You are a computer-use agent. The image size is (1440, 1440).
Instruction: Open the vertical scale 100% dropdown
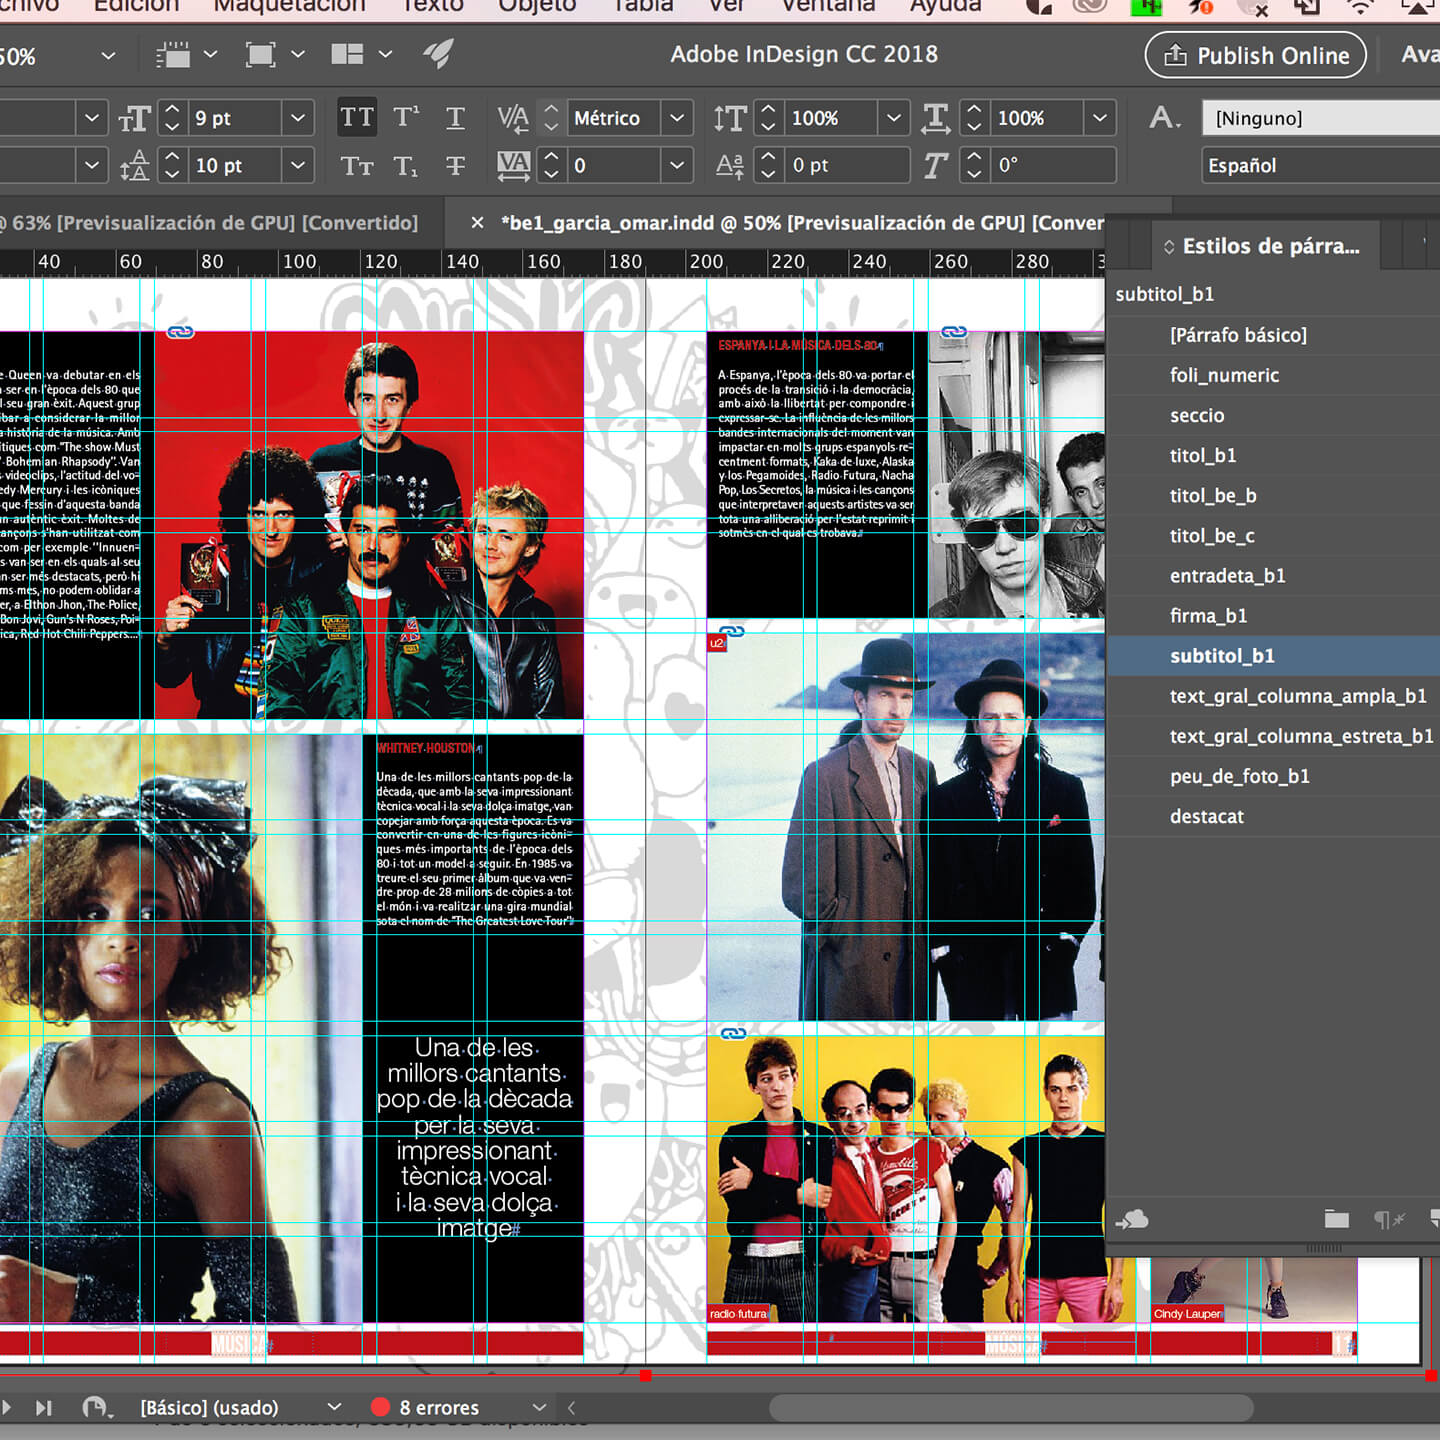point(894,118)
